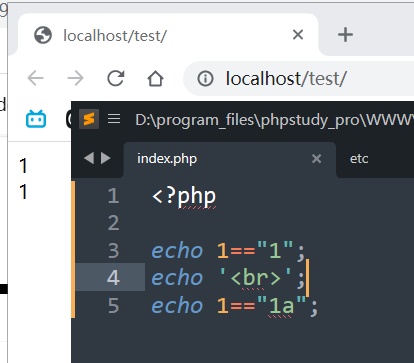The height and width of the screenshot is (363, 414).
Task: Close the localhost/test/ browser tab
Action: [x=298, y=34]
